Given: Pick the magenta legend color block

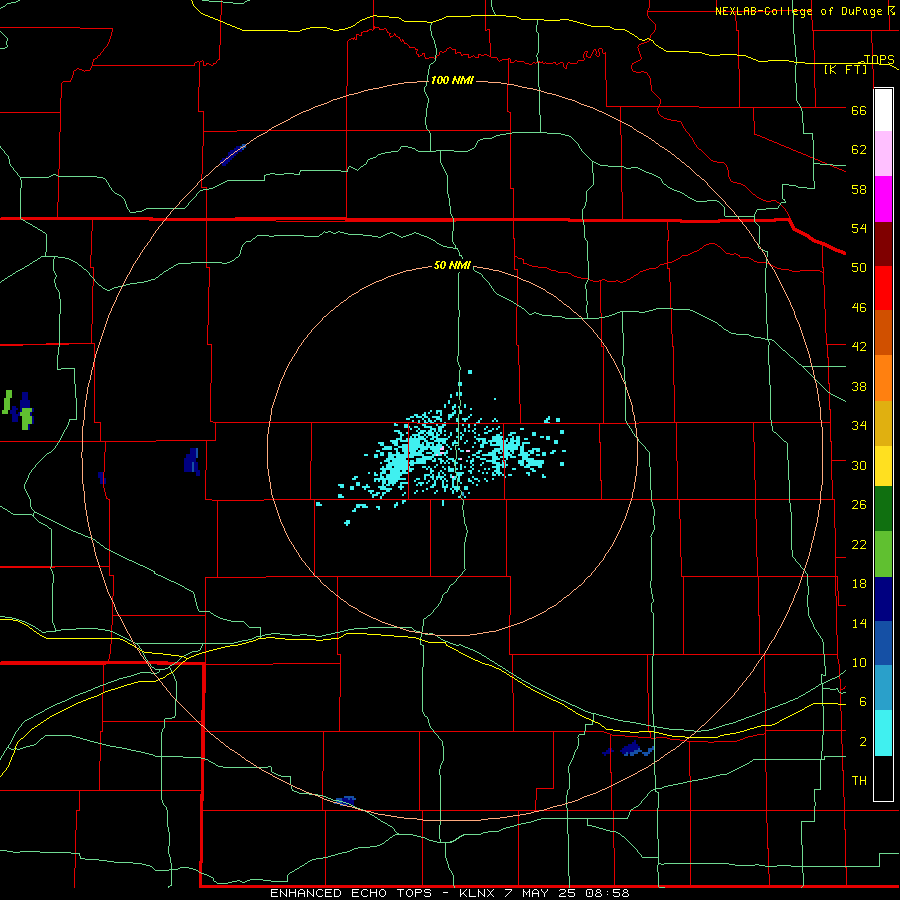Looking at the screenshot, I should point(883,199).
